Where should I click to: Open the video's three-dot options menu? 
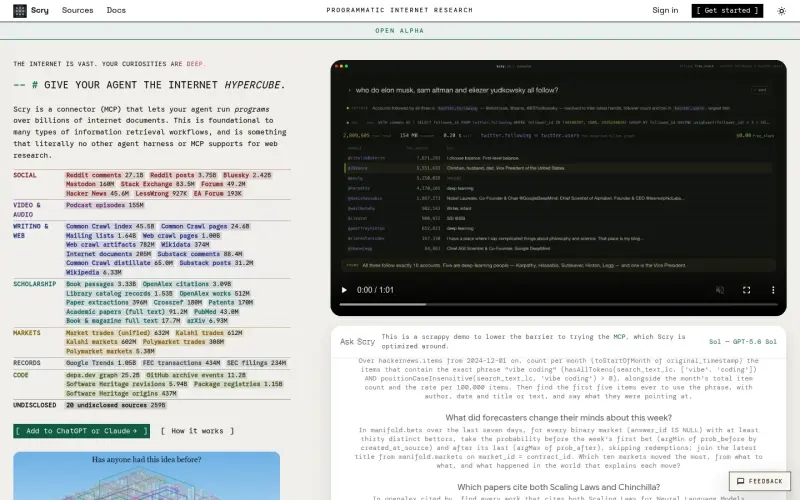773,290
